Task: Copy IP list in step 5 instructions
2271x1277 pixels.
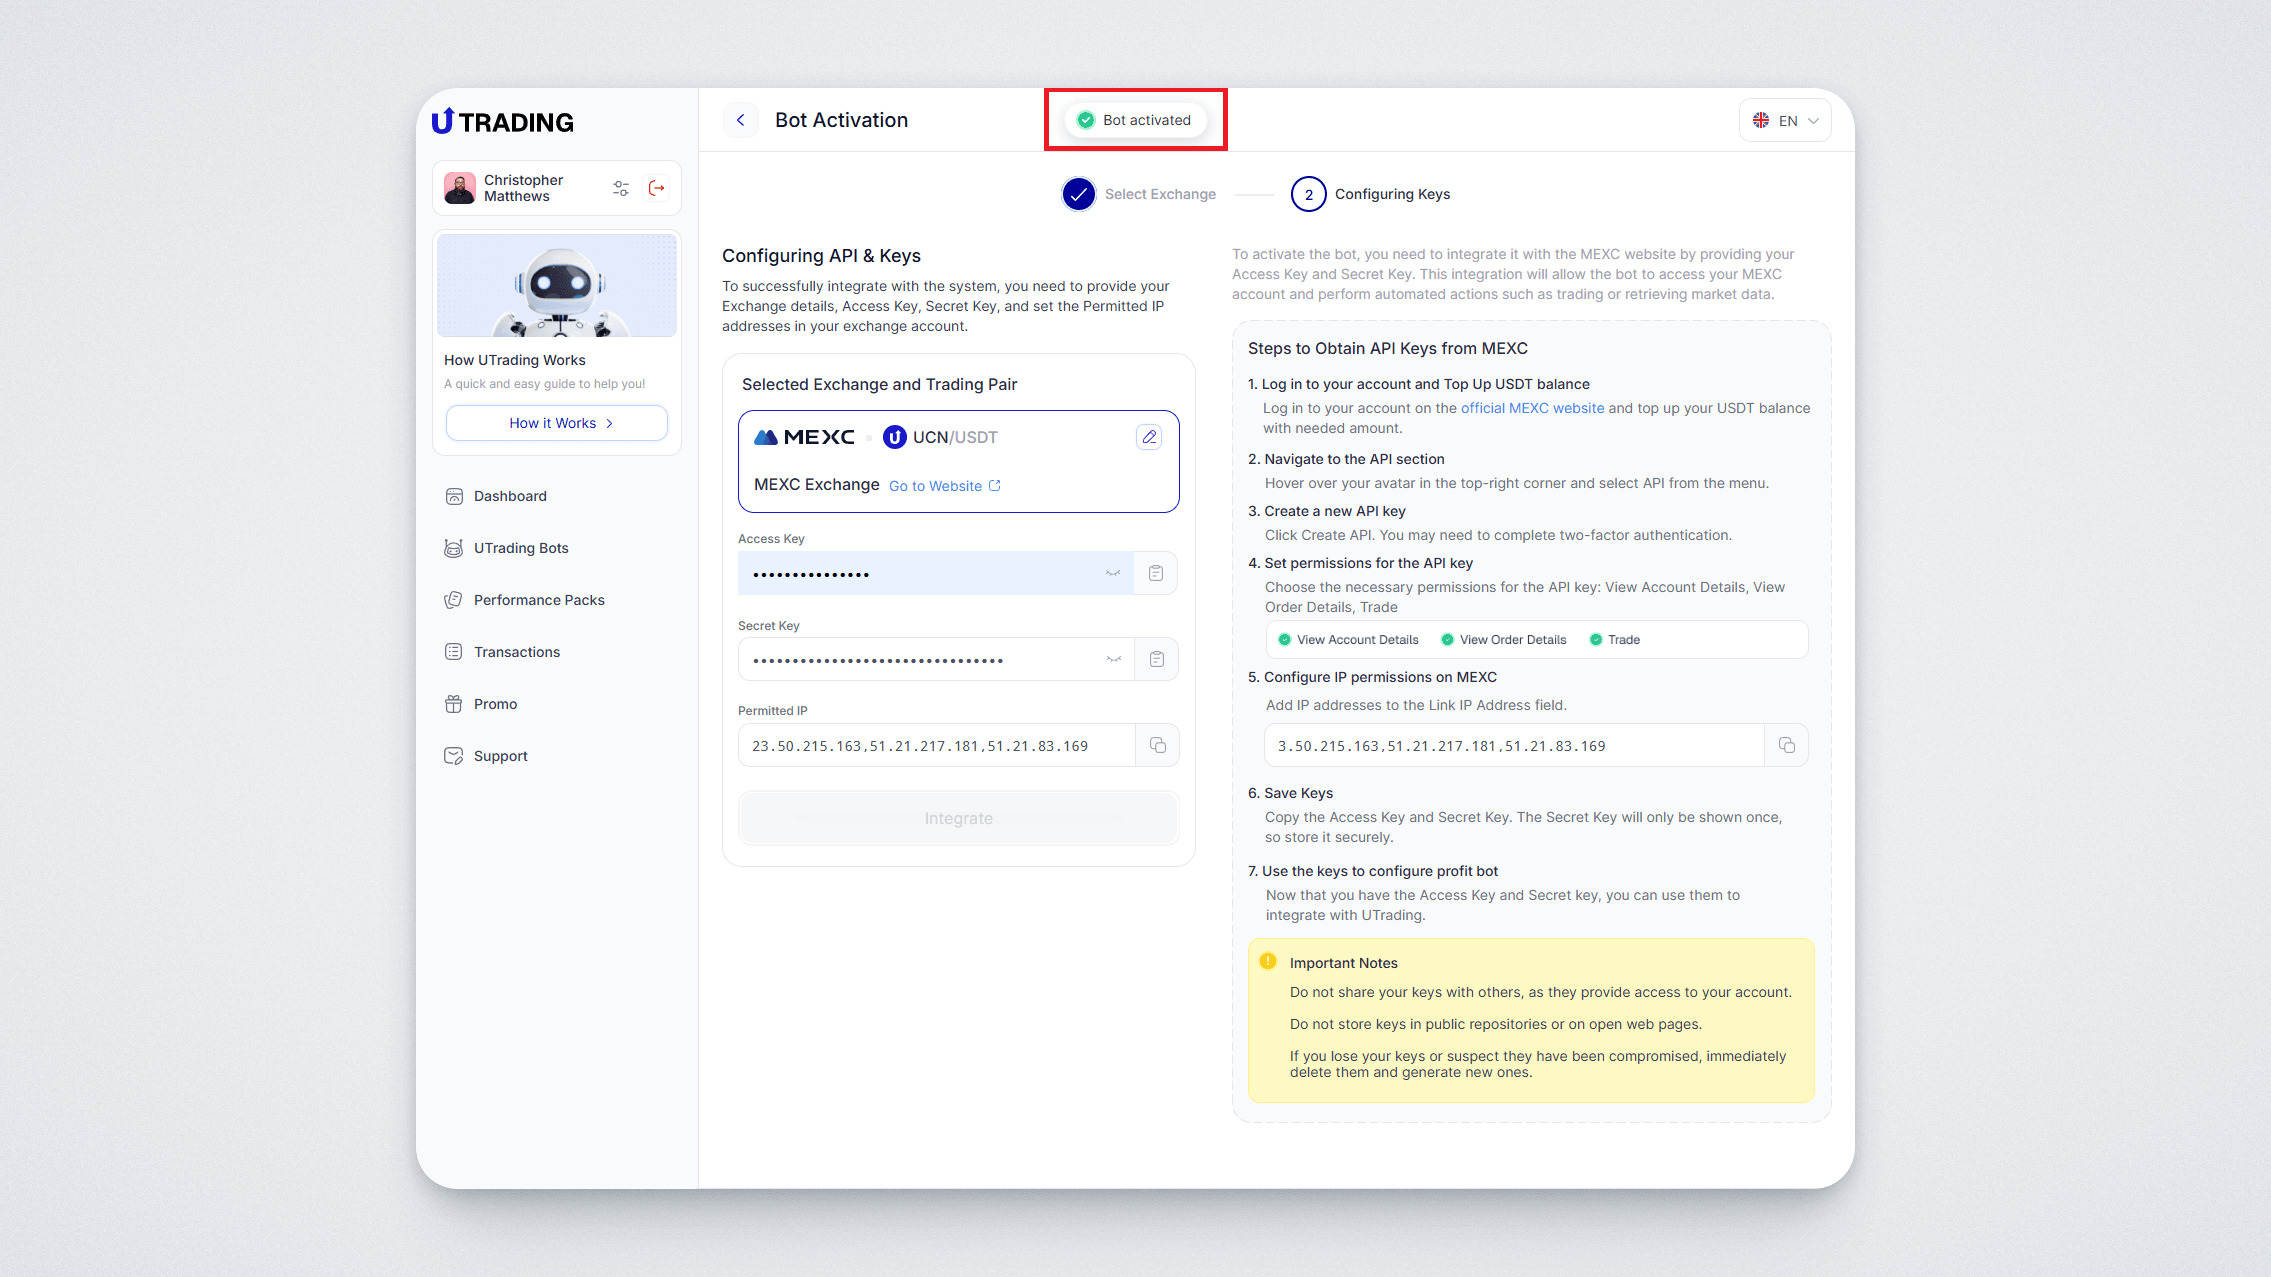Action: tap(1787, 745)
